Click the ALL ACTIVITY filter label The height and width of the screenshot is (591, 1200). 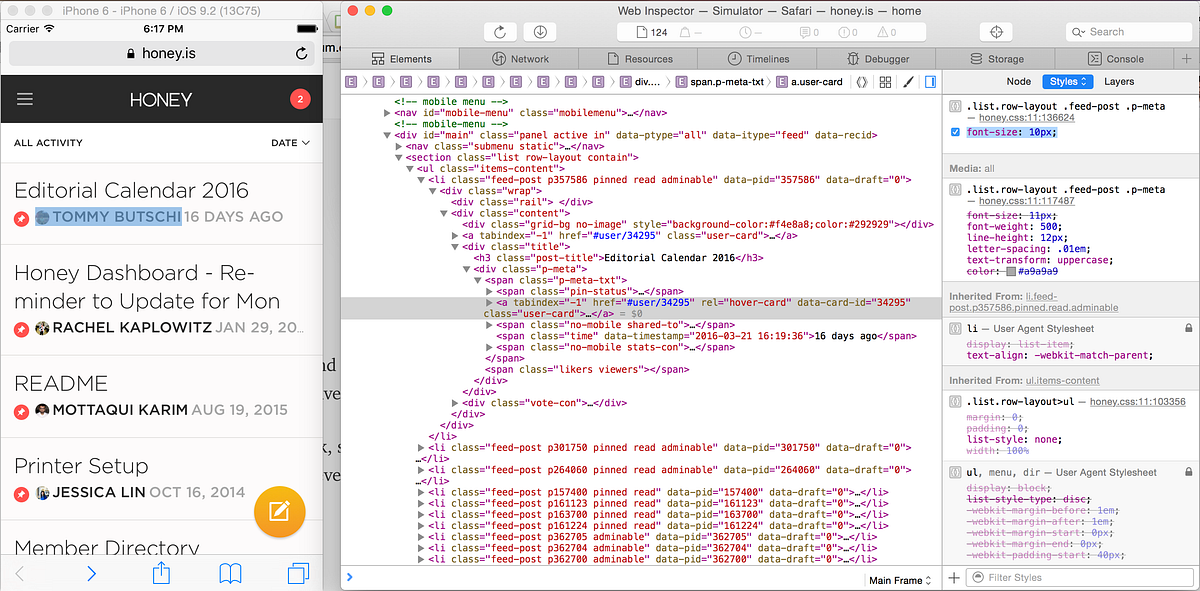pos(48,143)
